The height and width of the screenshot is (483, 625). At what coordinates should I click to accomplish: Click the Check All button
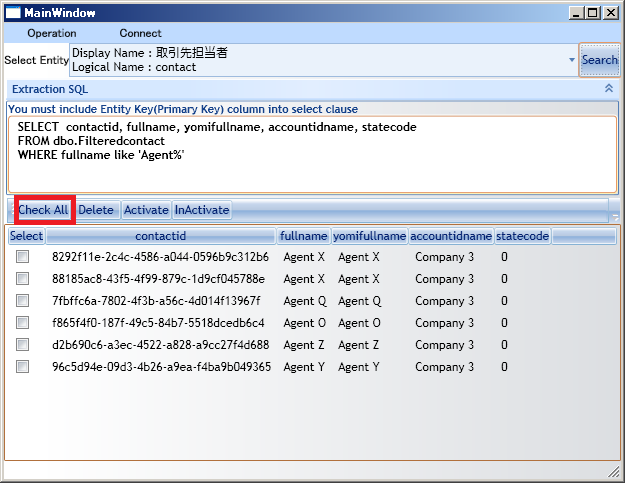pos(43,210)
